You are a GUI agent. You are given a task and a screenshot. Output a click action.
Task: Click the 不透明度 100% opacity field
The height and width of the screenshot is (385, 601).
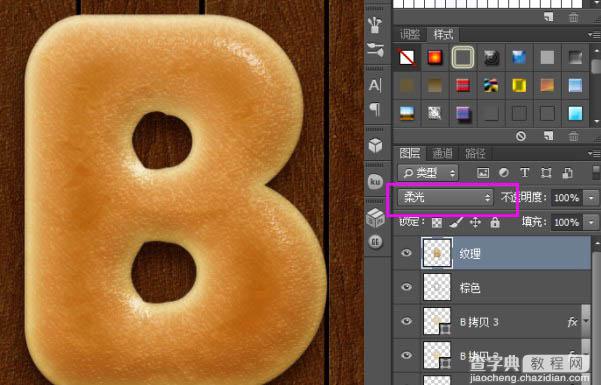click(x=567, y=198)
